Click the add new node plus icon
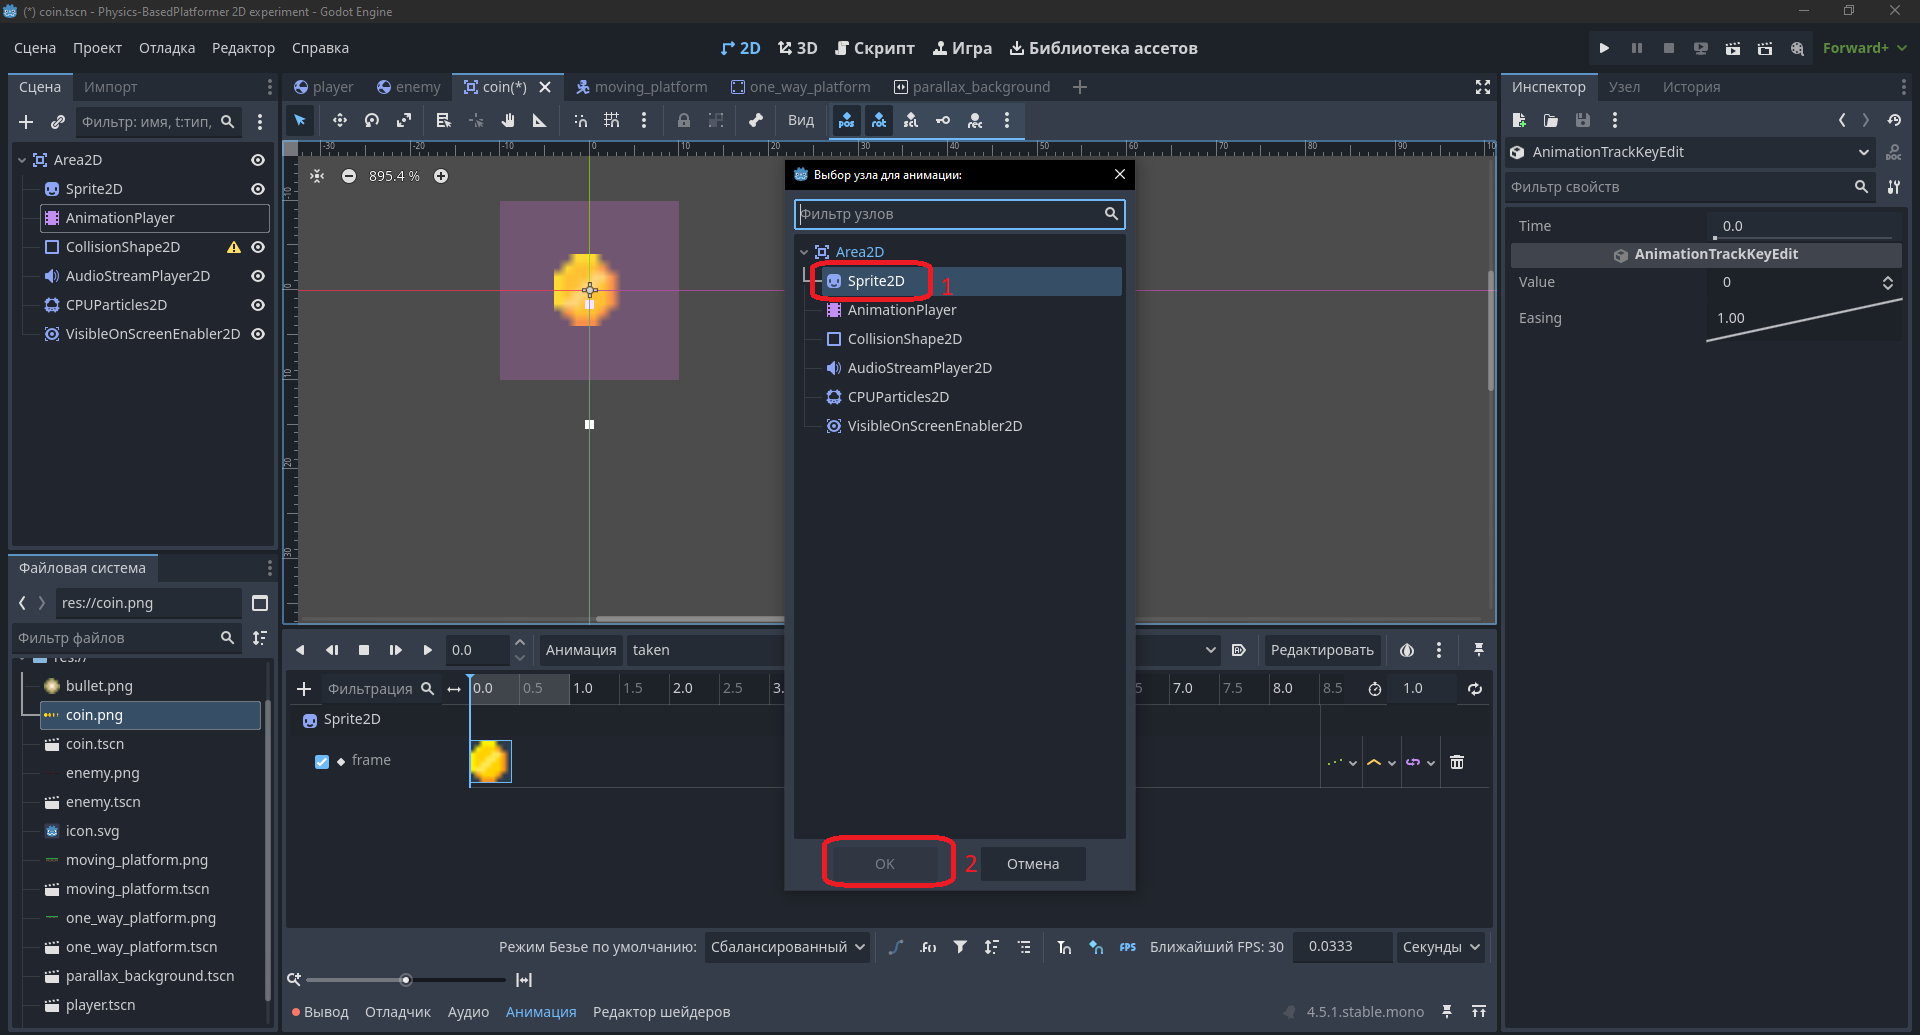 (26, 122)
